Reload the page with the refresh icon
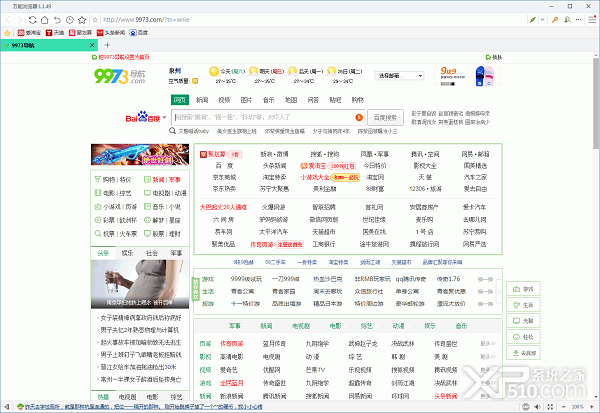Screen dimensions: 600x413 (x=33, y=20)
